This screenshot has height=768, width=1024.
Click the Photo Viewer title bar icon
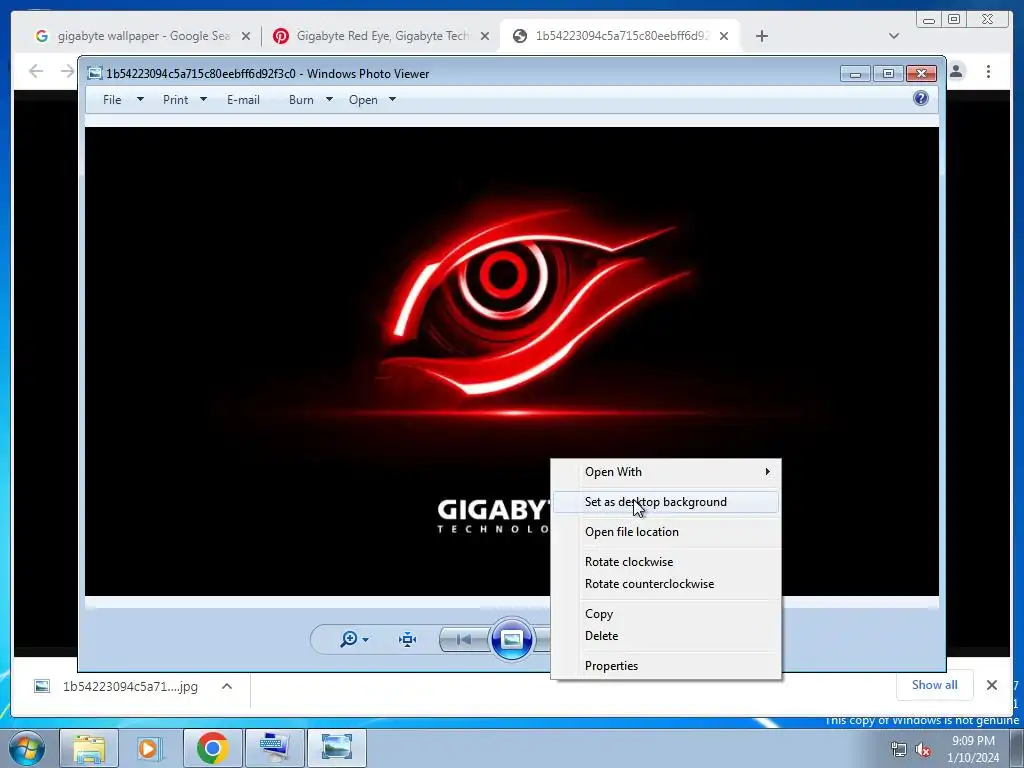(x=95, y=73)
